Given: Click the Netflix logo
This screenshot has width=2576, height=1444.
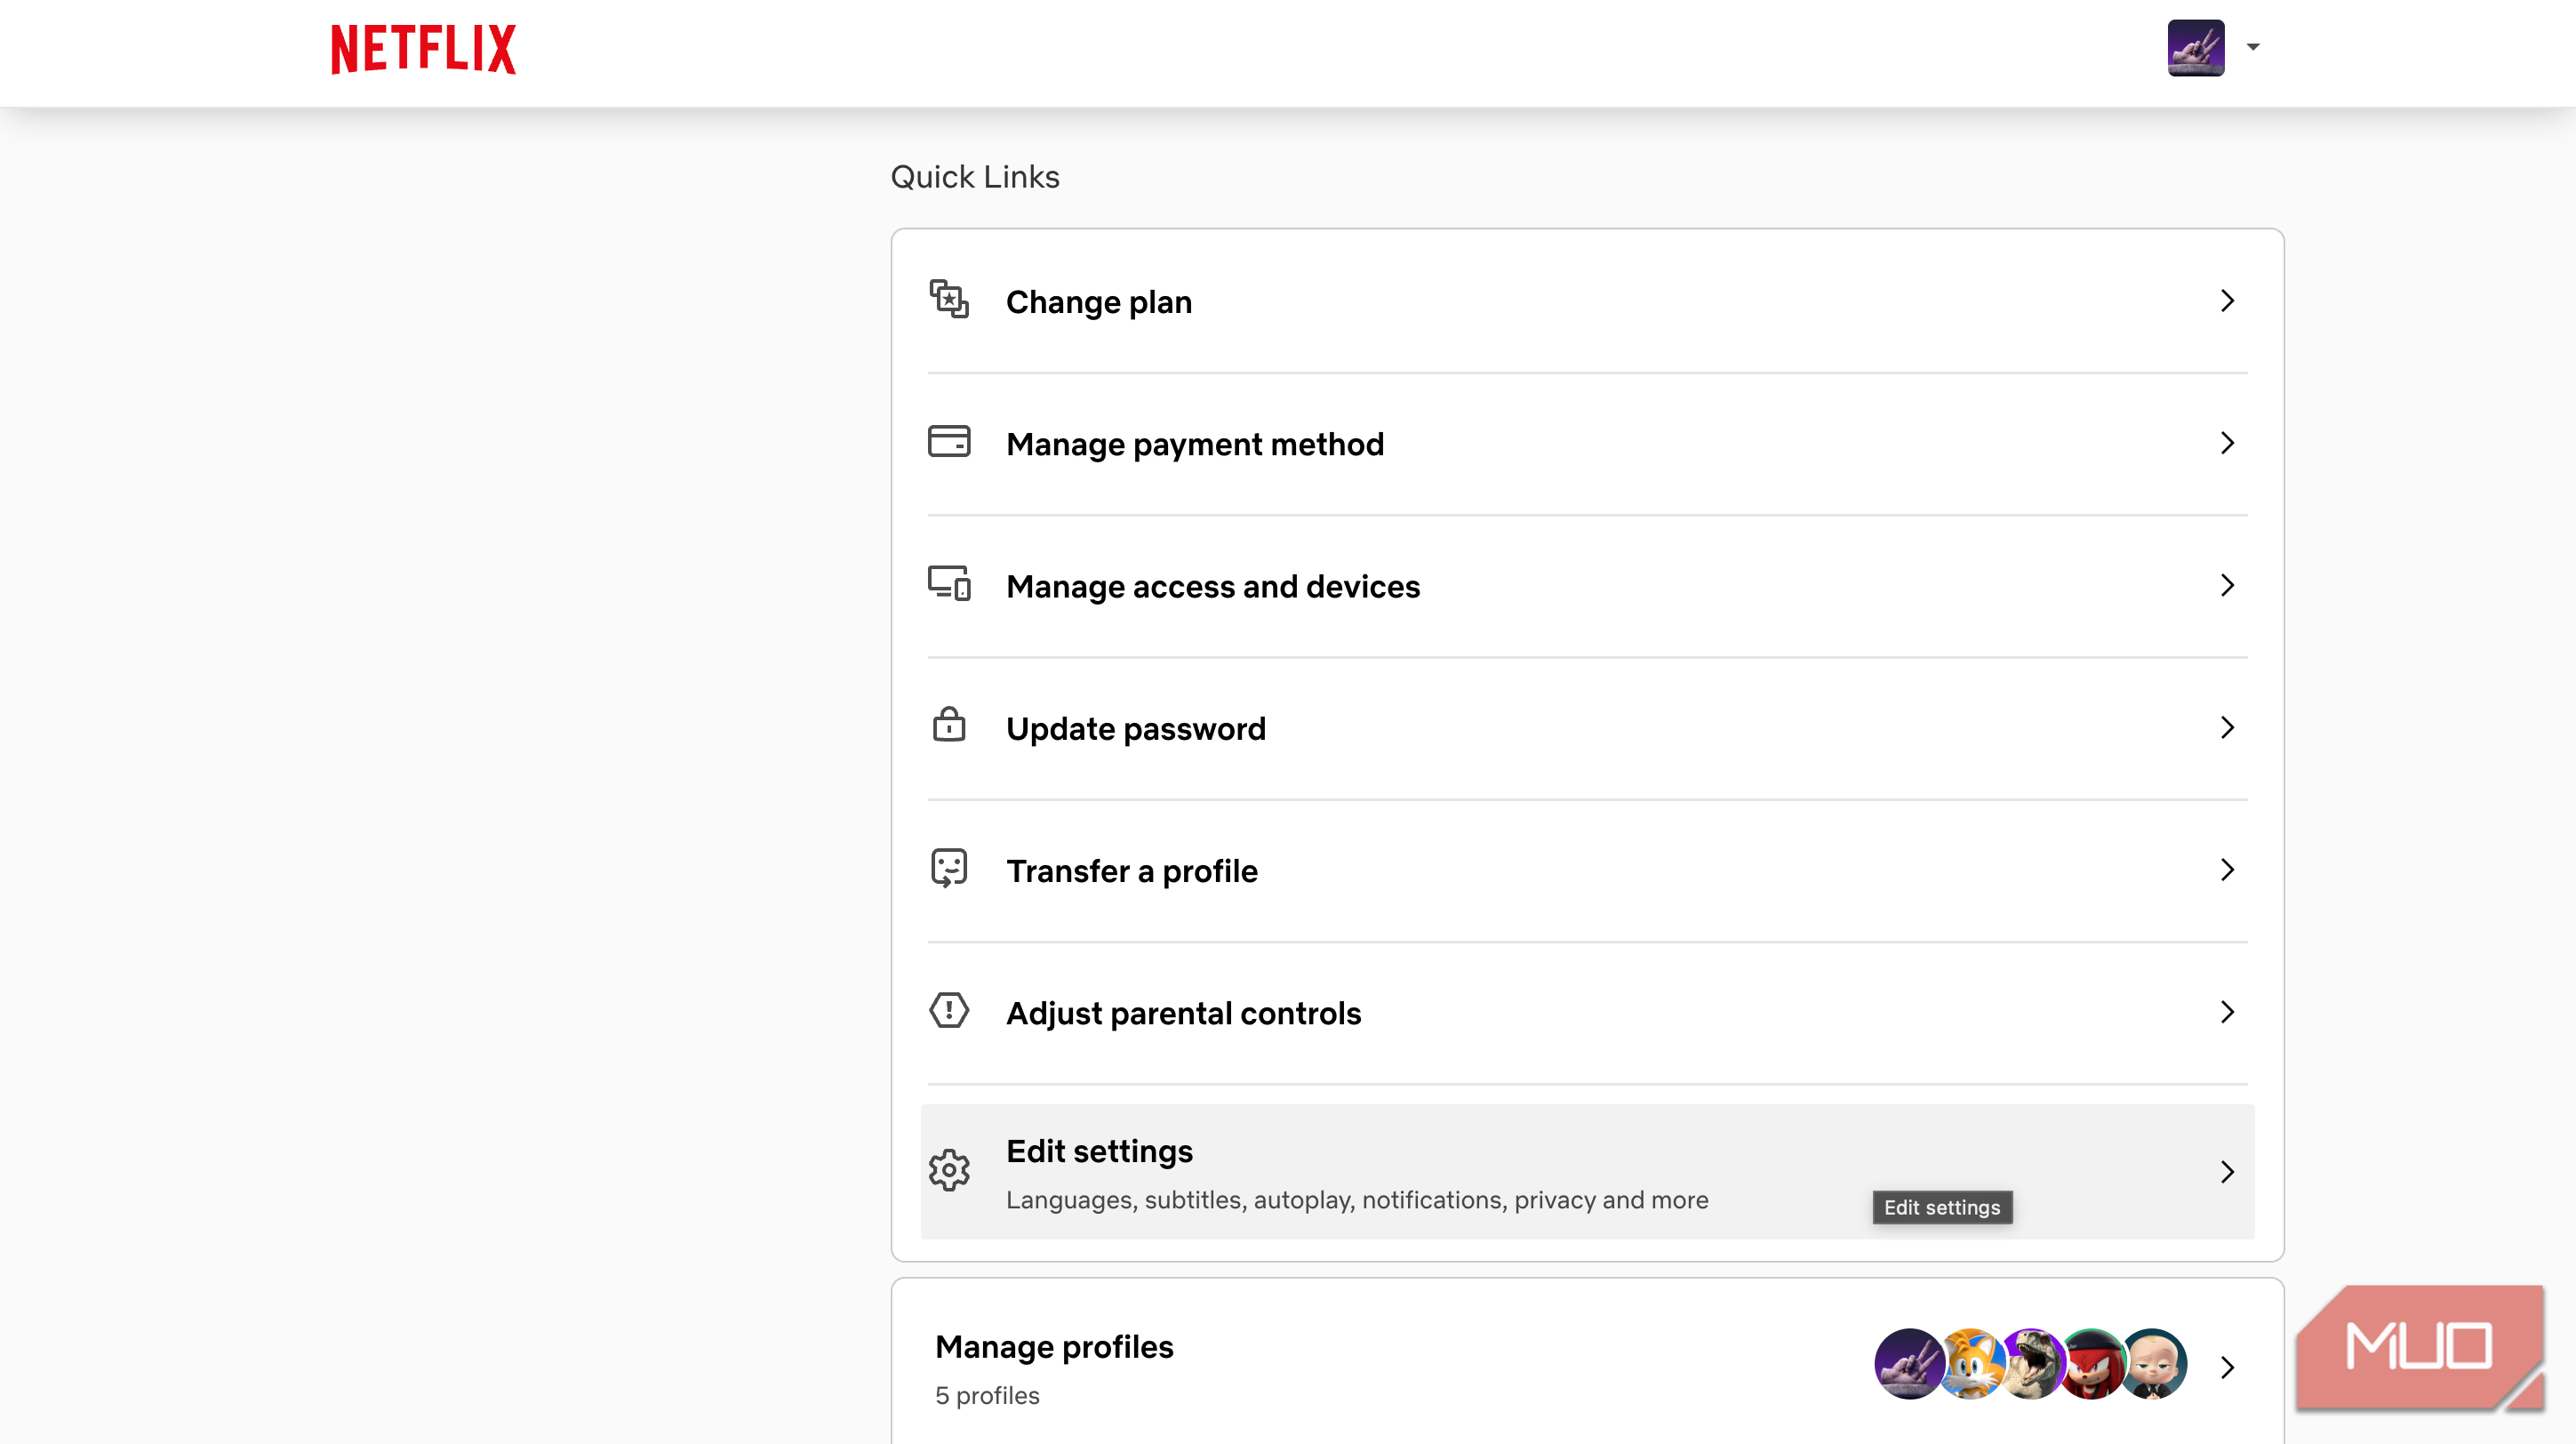Looking at the screenshot, I should click(x=423, y=49).
